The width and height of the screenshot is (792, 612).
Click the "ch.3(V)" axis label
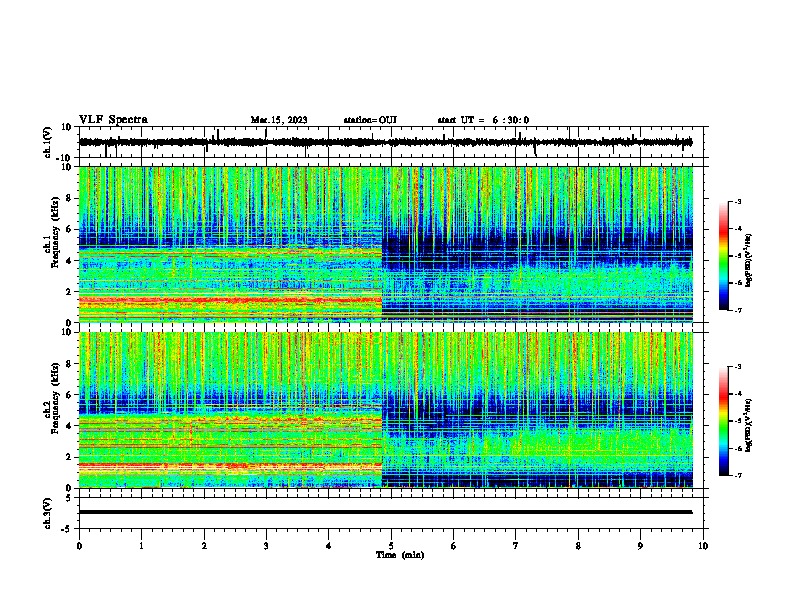(48, 513)
